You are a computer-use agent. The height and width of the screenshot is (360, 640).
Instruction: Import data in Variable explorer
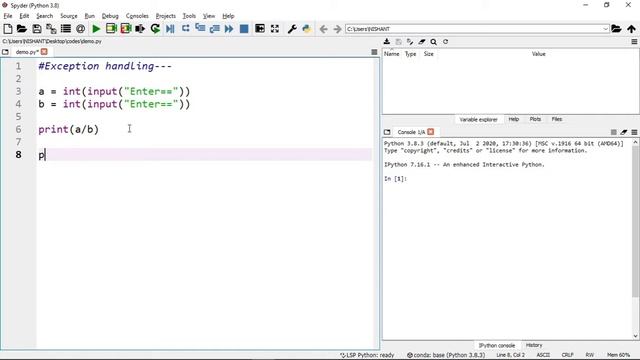click(387, 42)
